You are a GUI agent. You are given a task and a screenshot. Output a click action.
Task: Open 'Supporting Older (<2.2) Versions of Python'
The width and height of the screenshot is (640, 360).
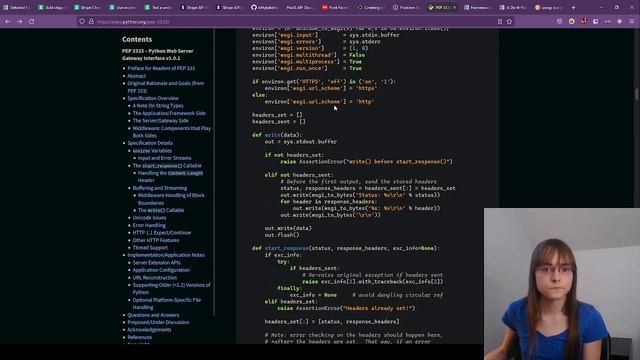click(x=171, y=289)
